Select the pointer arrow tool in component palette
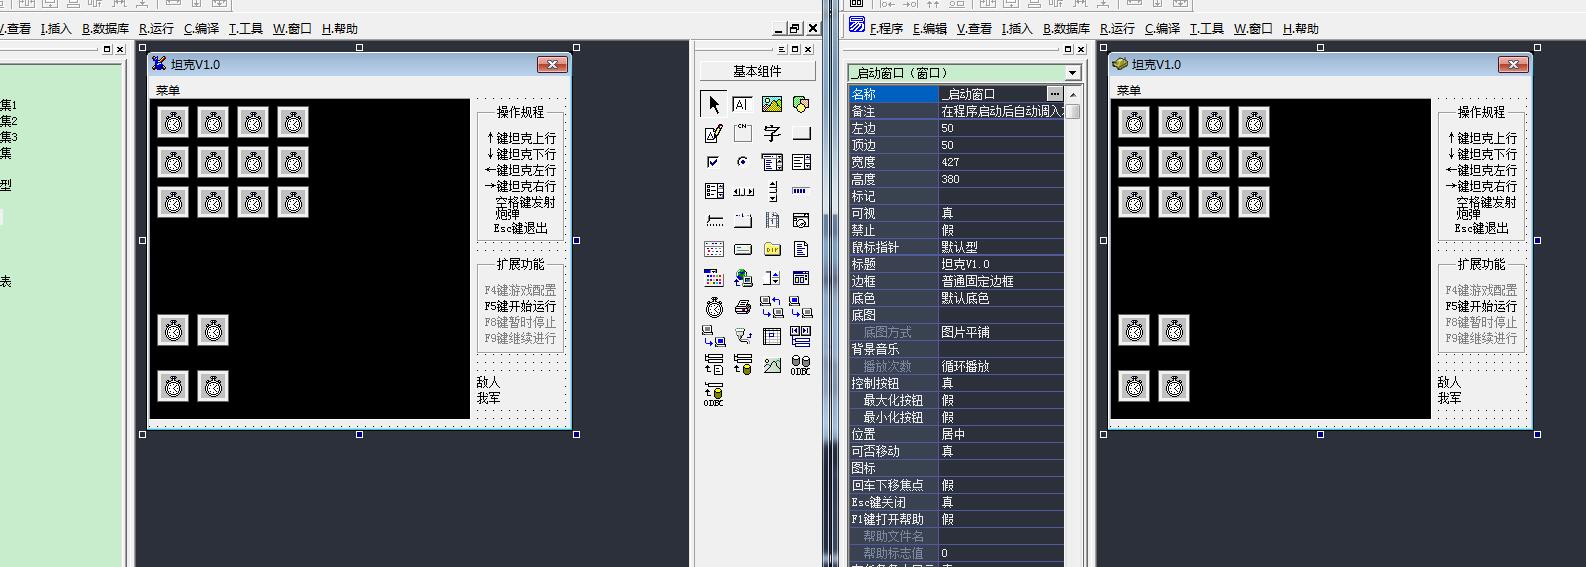 (714, 104)
